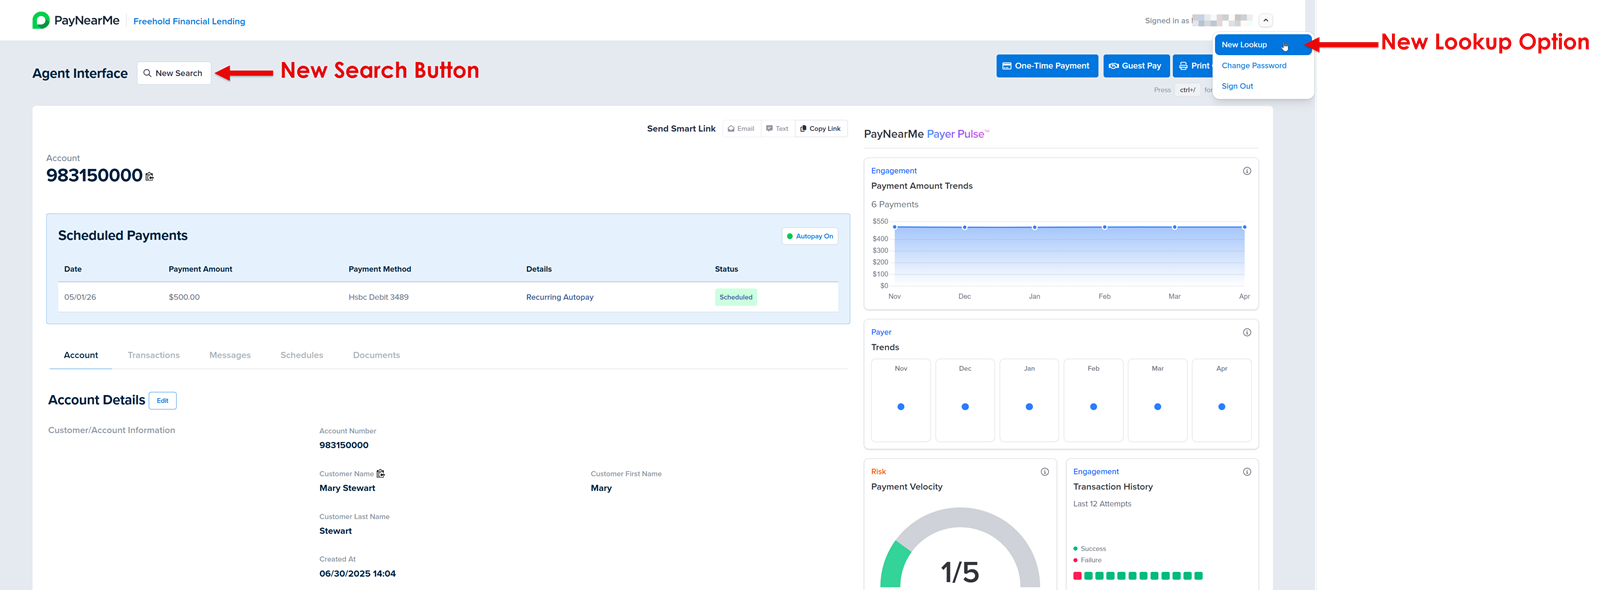Send Smart Link via Email
Viewport: 1600px width, 590px height.
click(741, 129)
